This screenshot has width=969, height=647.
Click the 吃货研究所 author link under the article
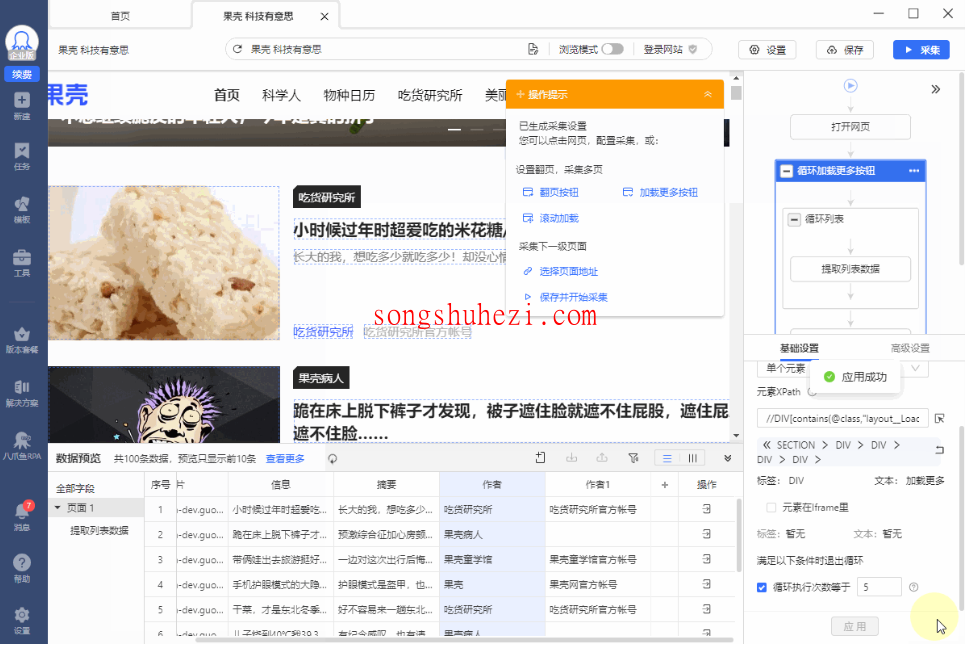[323, 332]
